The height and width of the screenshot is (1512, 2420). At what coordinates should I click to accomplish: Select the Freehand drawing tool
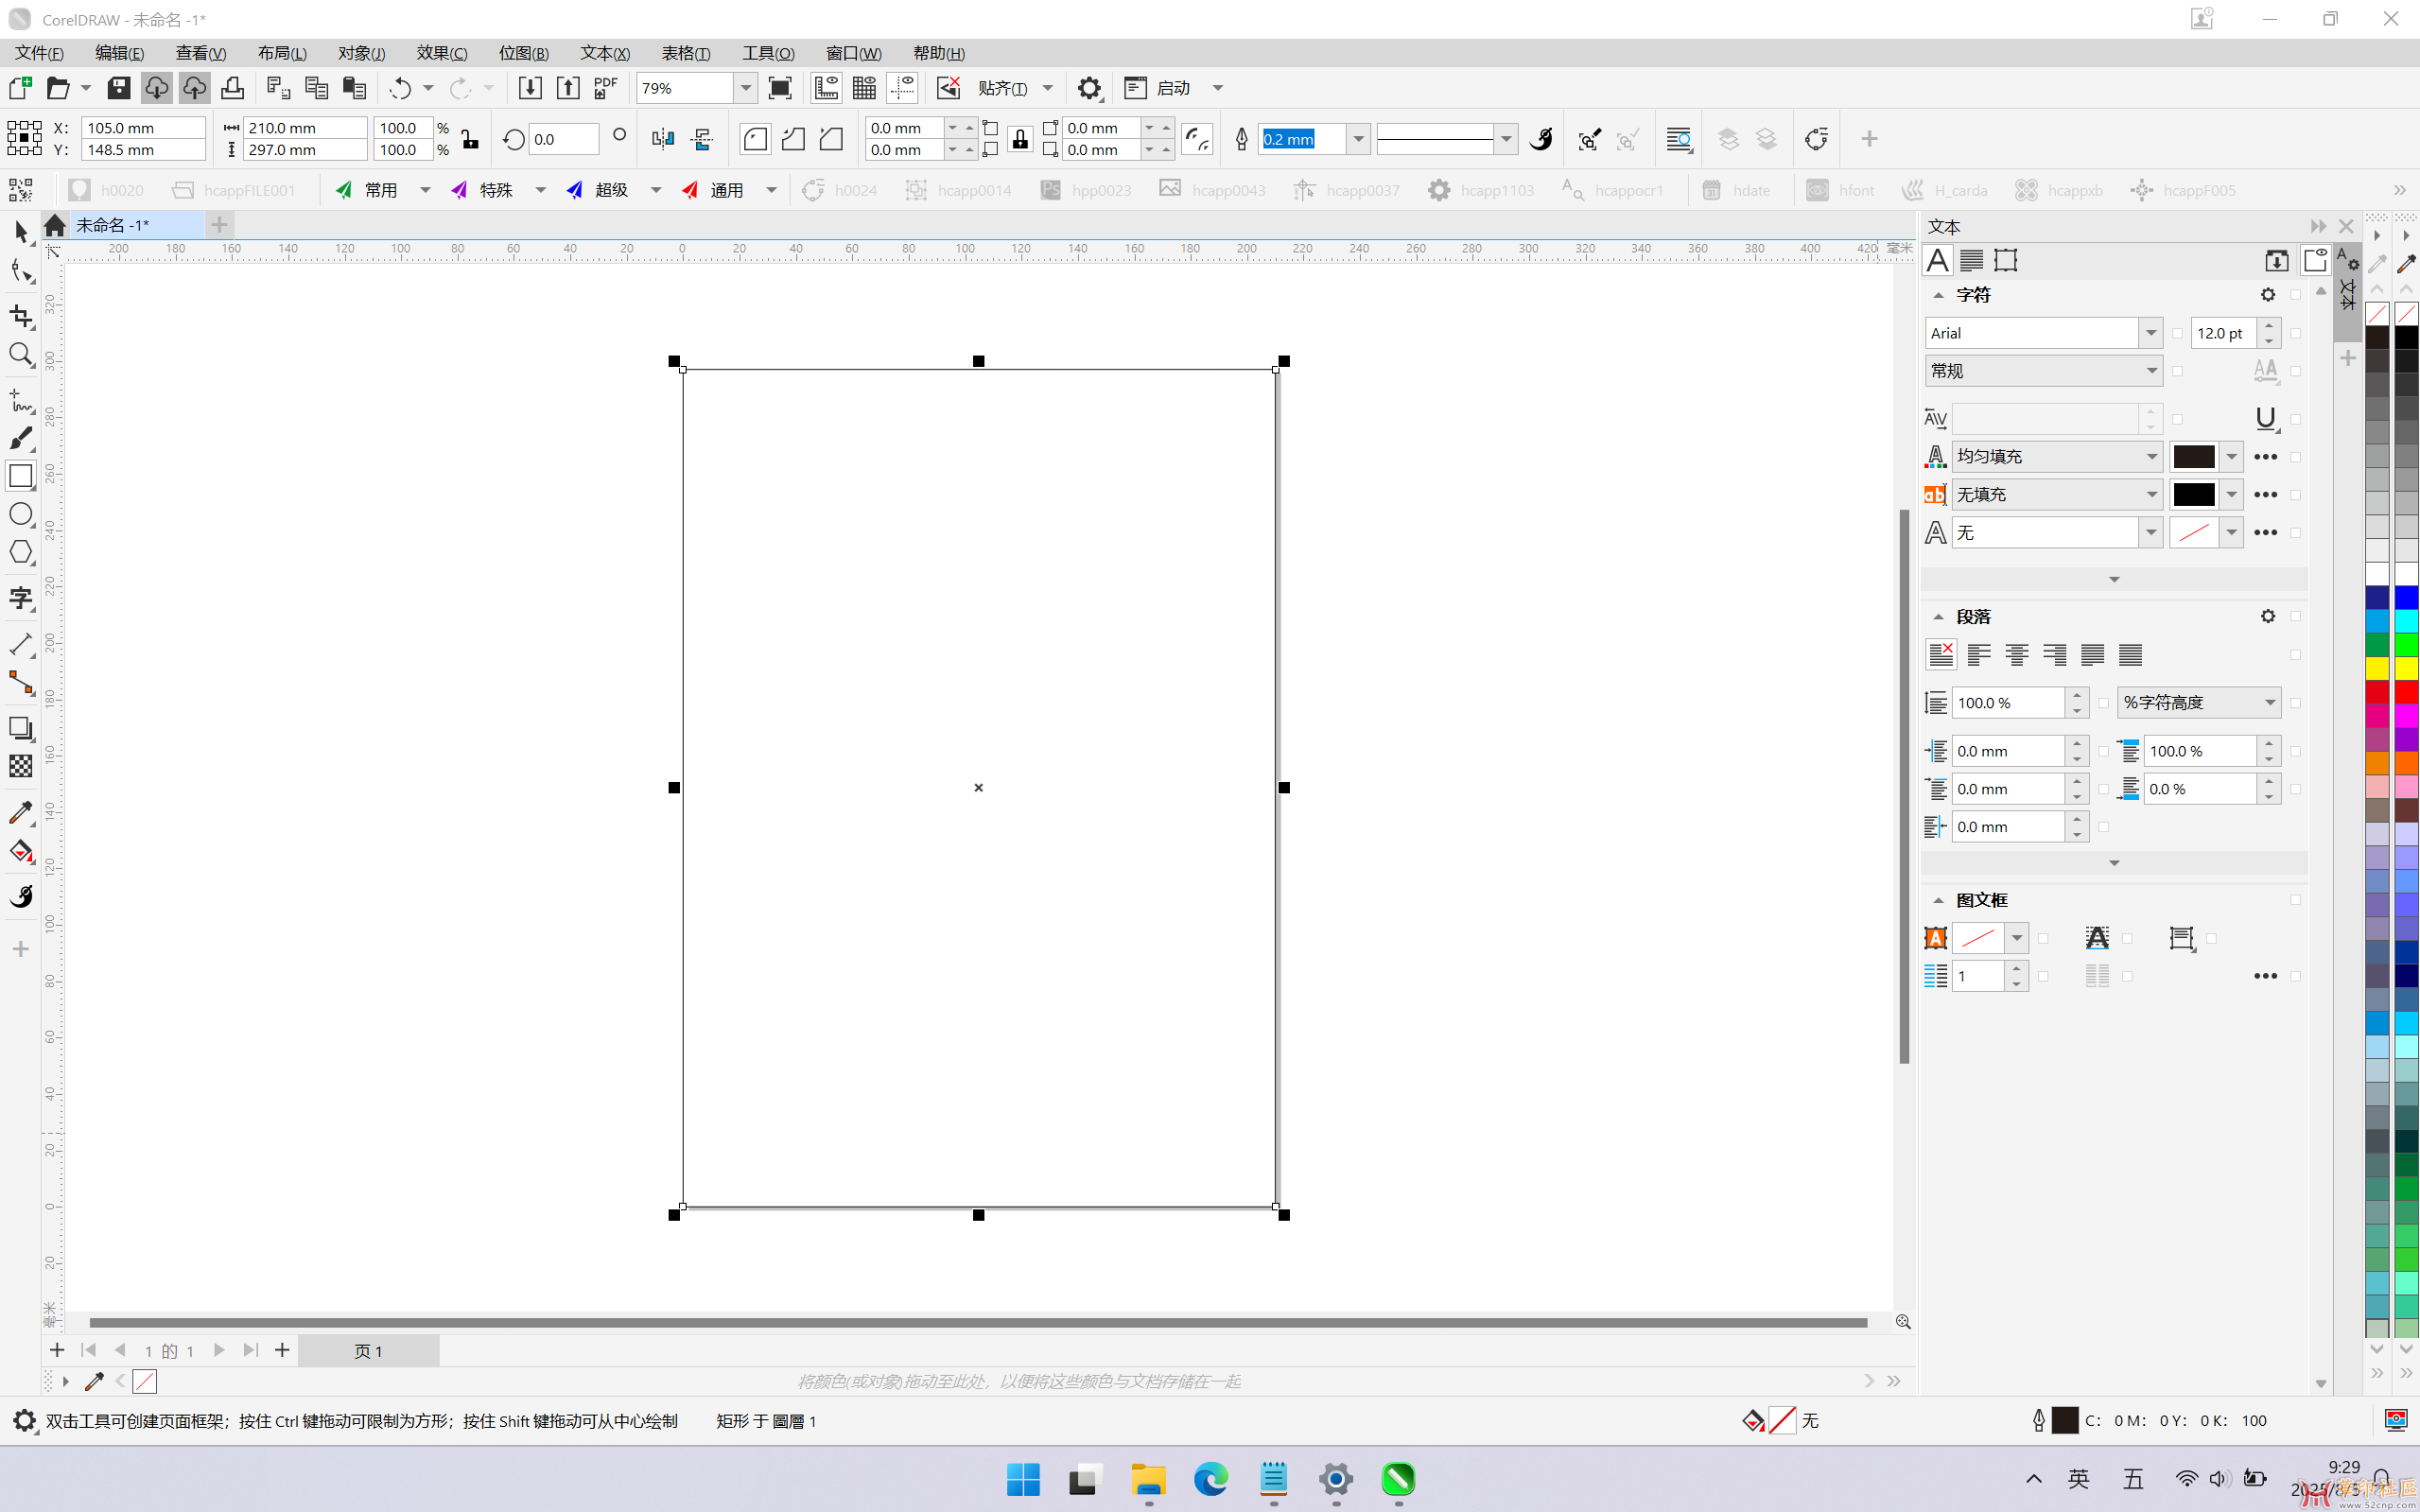click(21, 400)
